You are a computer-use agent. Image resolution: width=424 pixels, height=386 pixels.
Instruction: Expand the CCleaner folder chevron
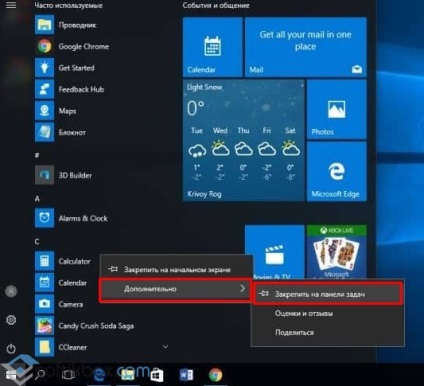[x=165, y=347]
